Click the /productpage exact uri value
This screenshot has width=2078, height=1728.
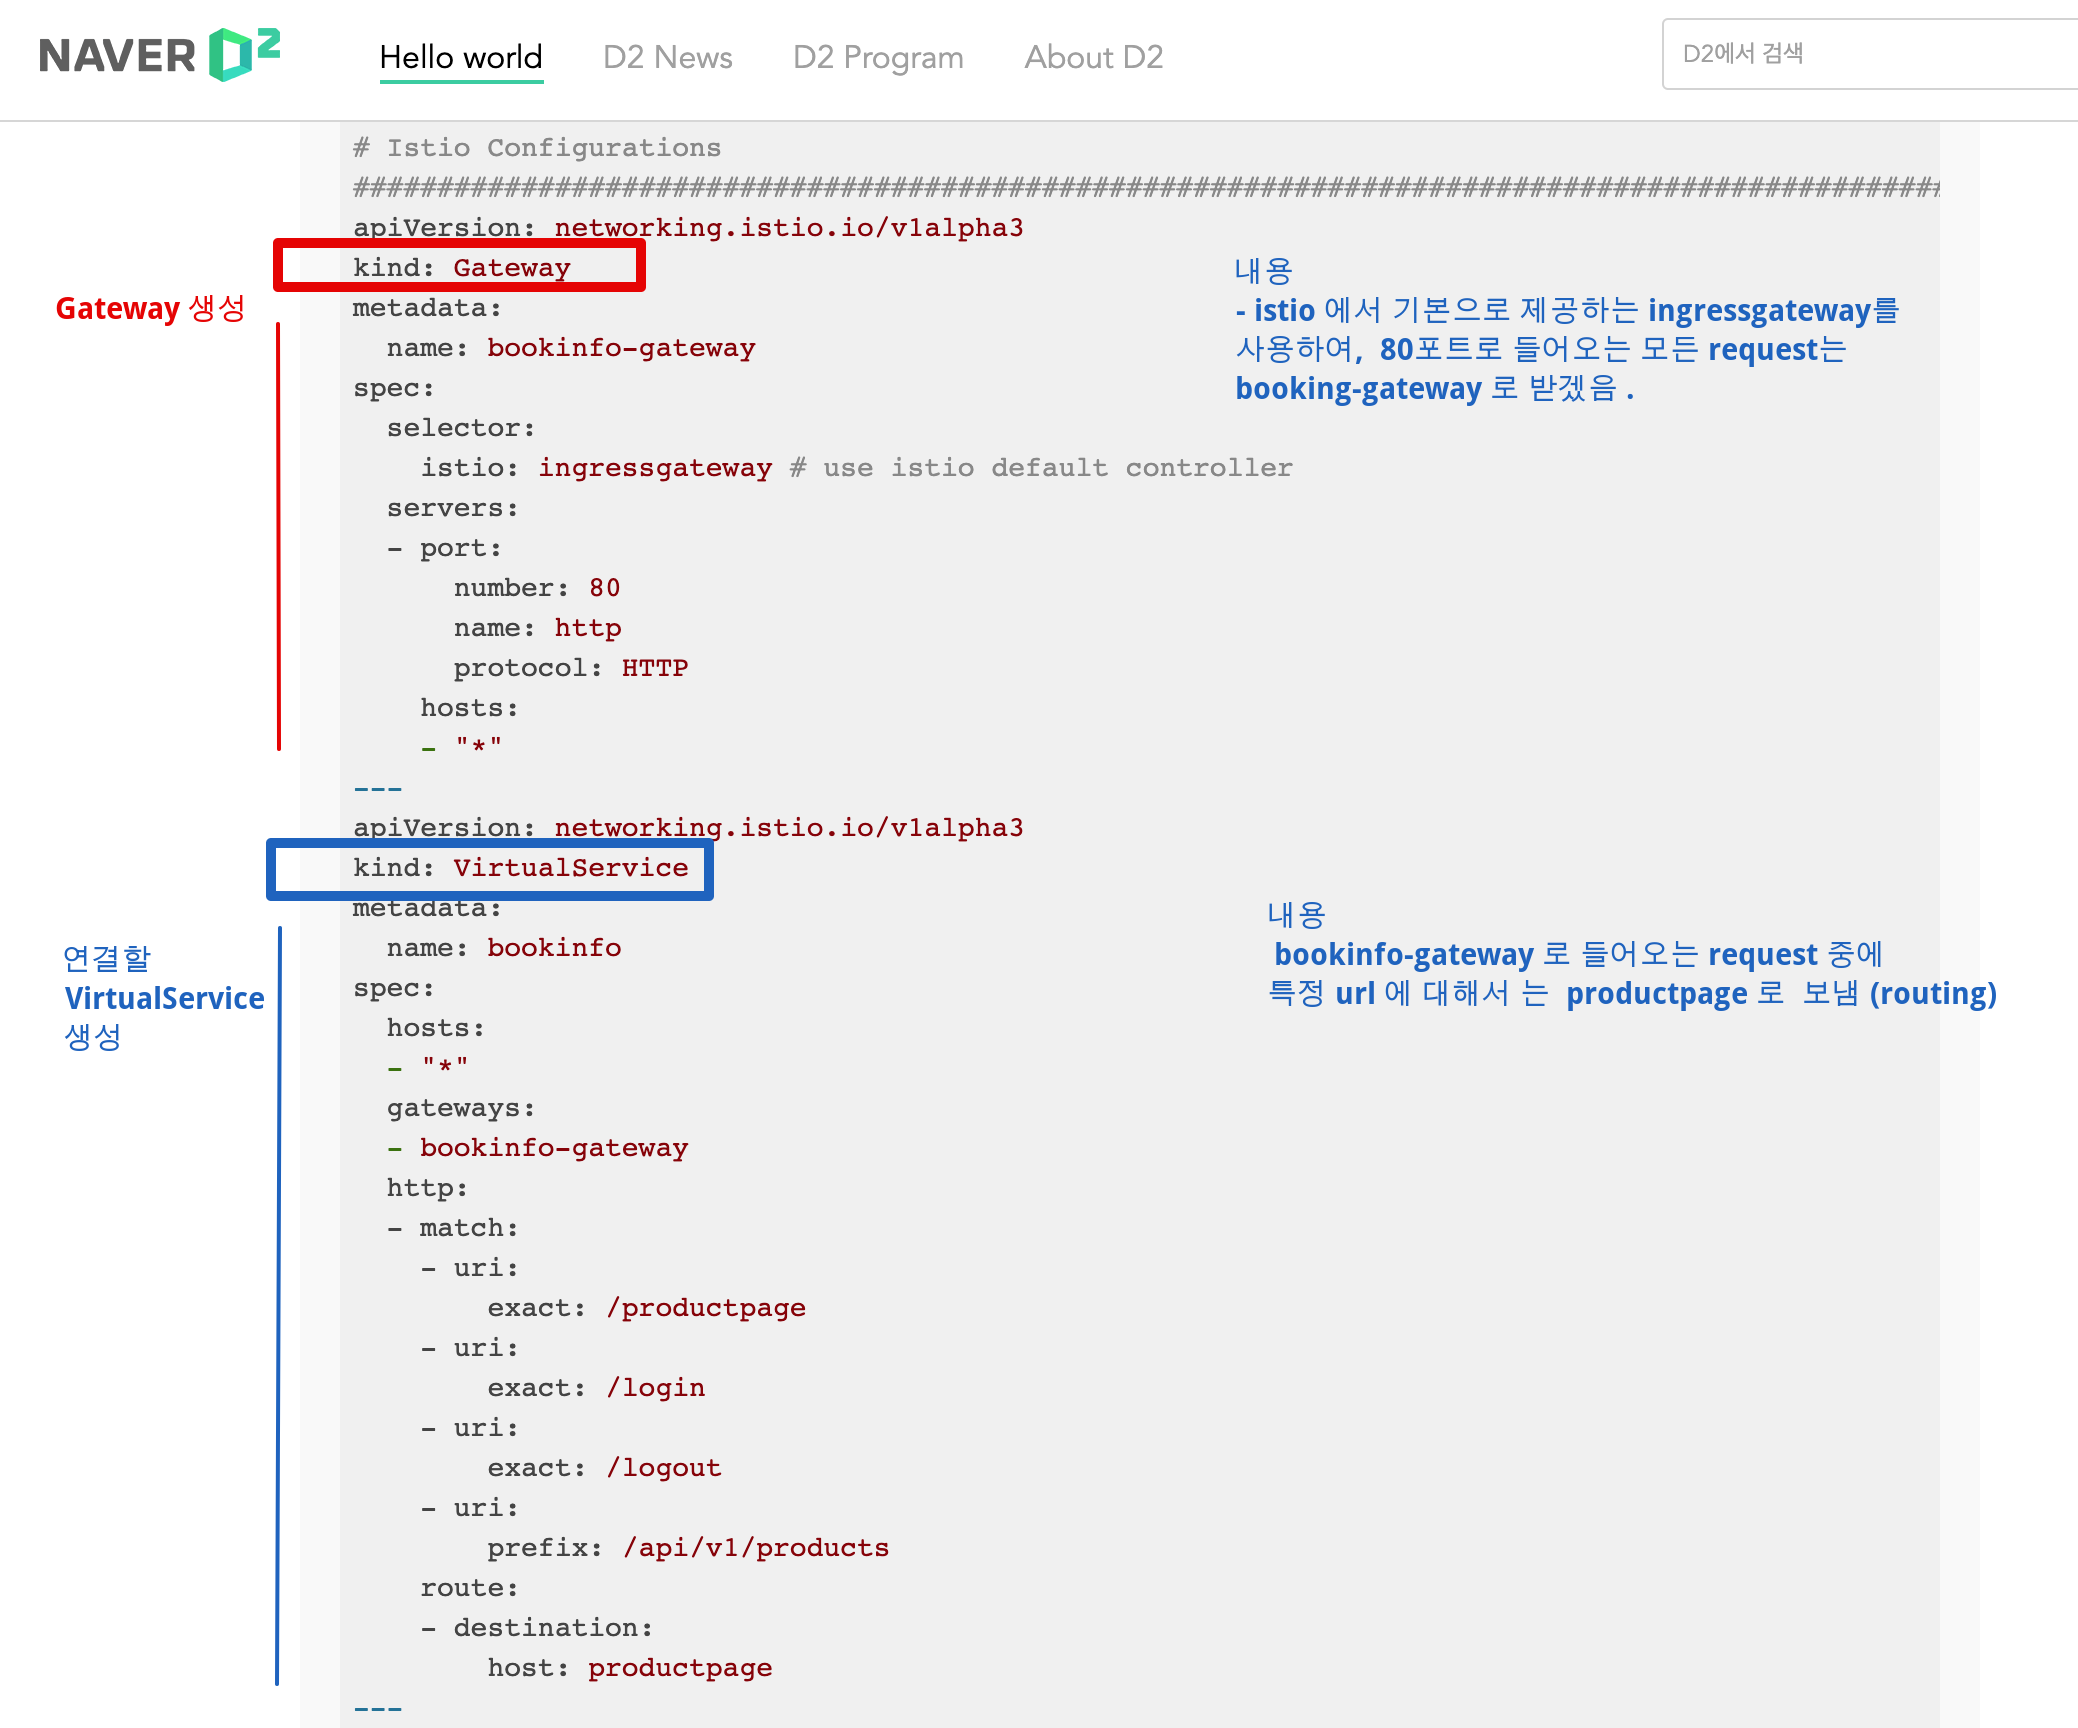pyautogui.click(x=706, y=1308)
